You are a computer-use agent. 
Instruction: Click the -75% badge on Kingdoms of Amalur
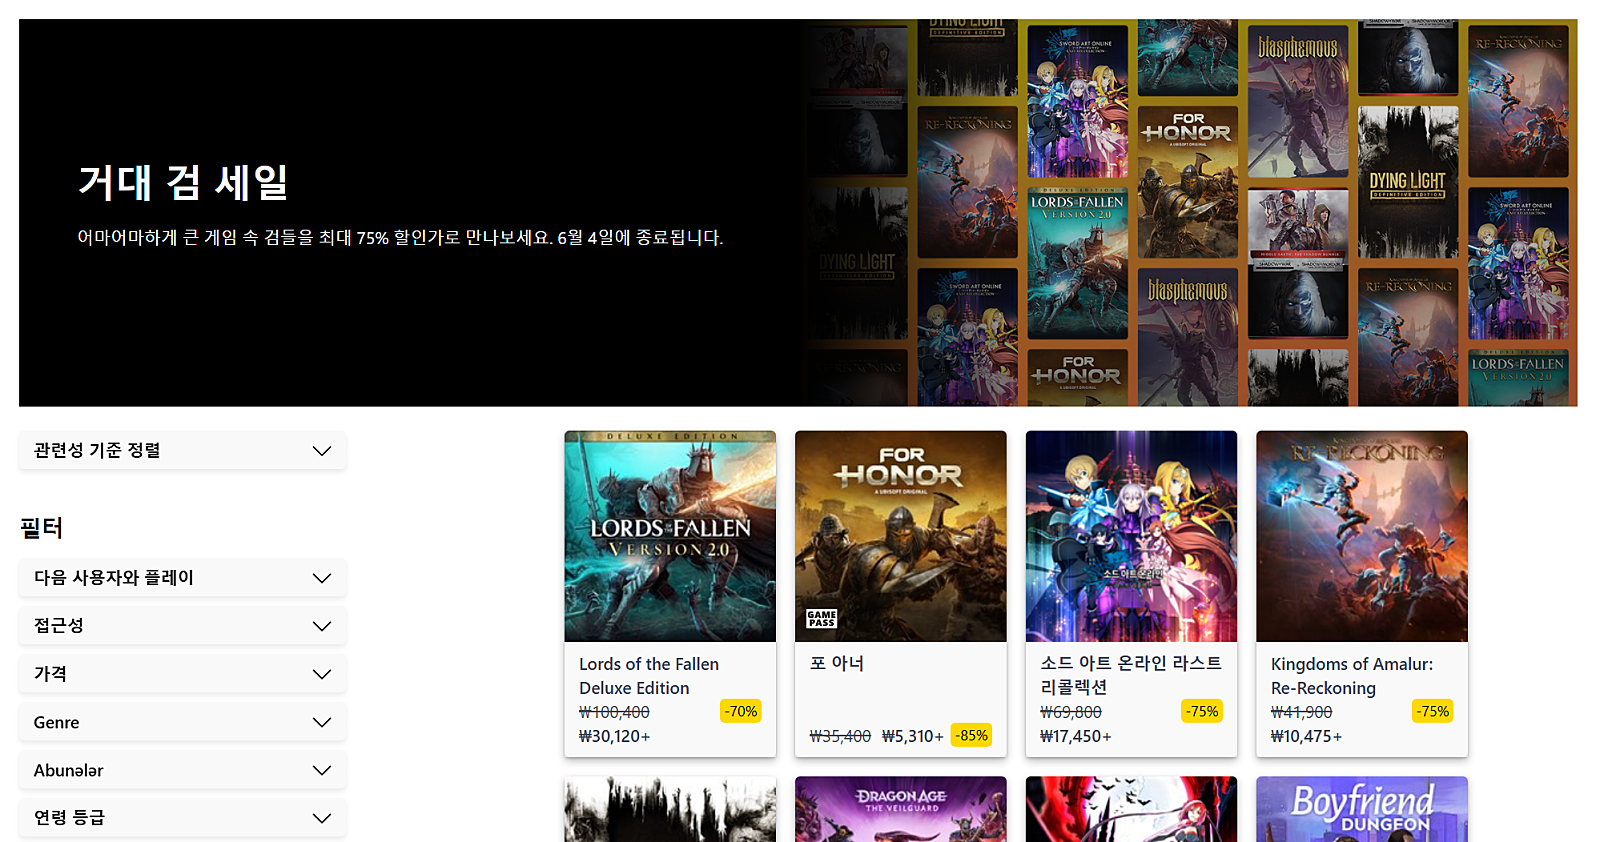click(1433, 711)
